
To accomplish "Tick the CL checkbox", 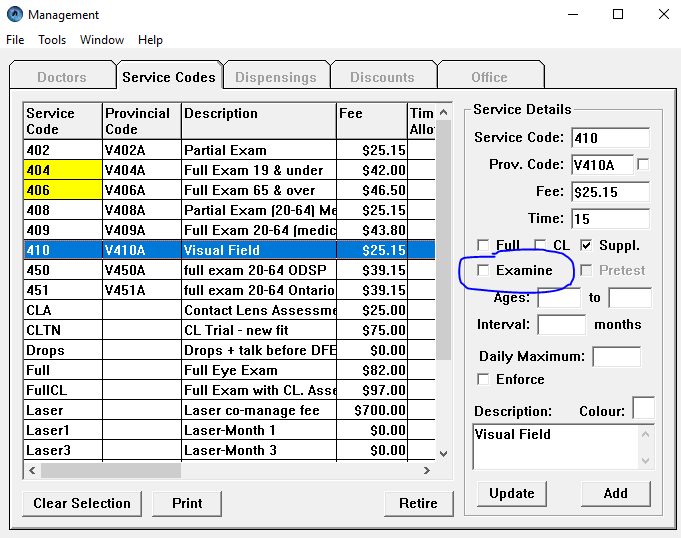I will pyautogui.click(x=540, y=245).
